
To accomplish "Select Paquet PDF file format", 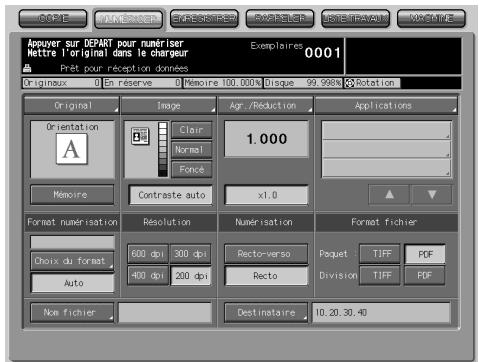I will [425, 254].
